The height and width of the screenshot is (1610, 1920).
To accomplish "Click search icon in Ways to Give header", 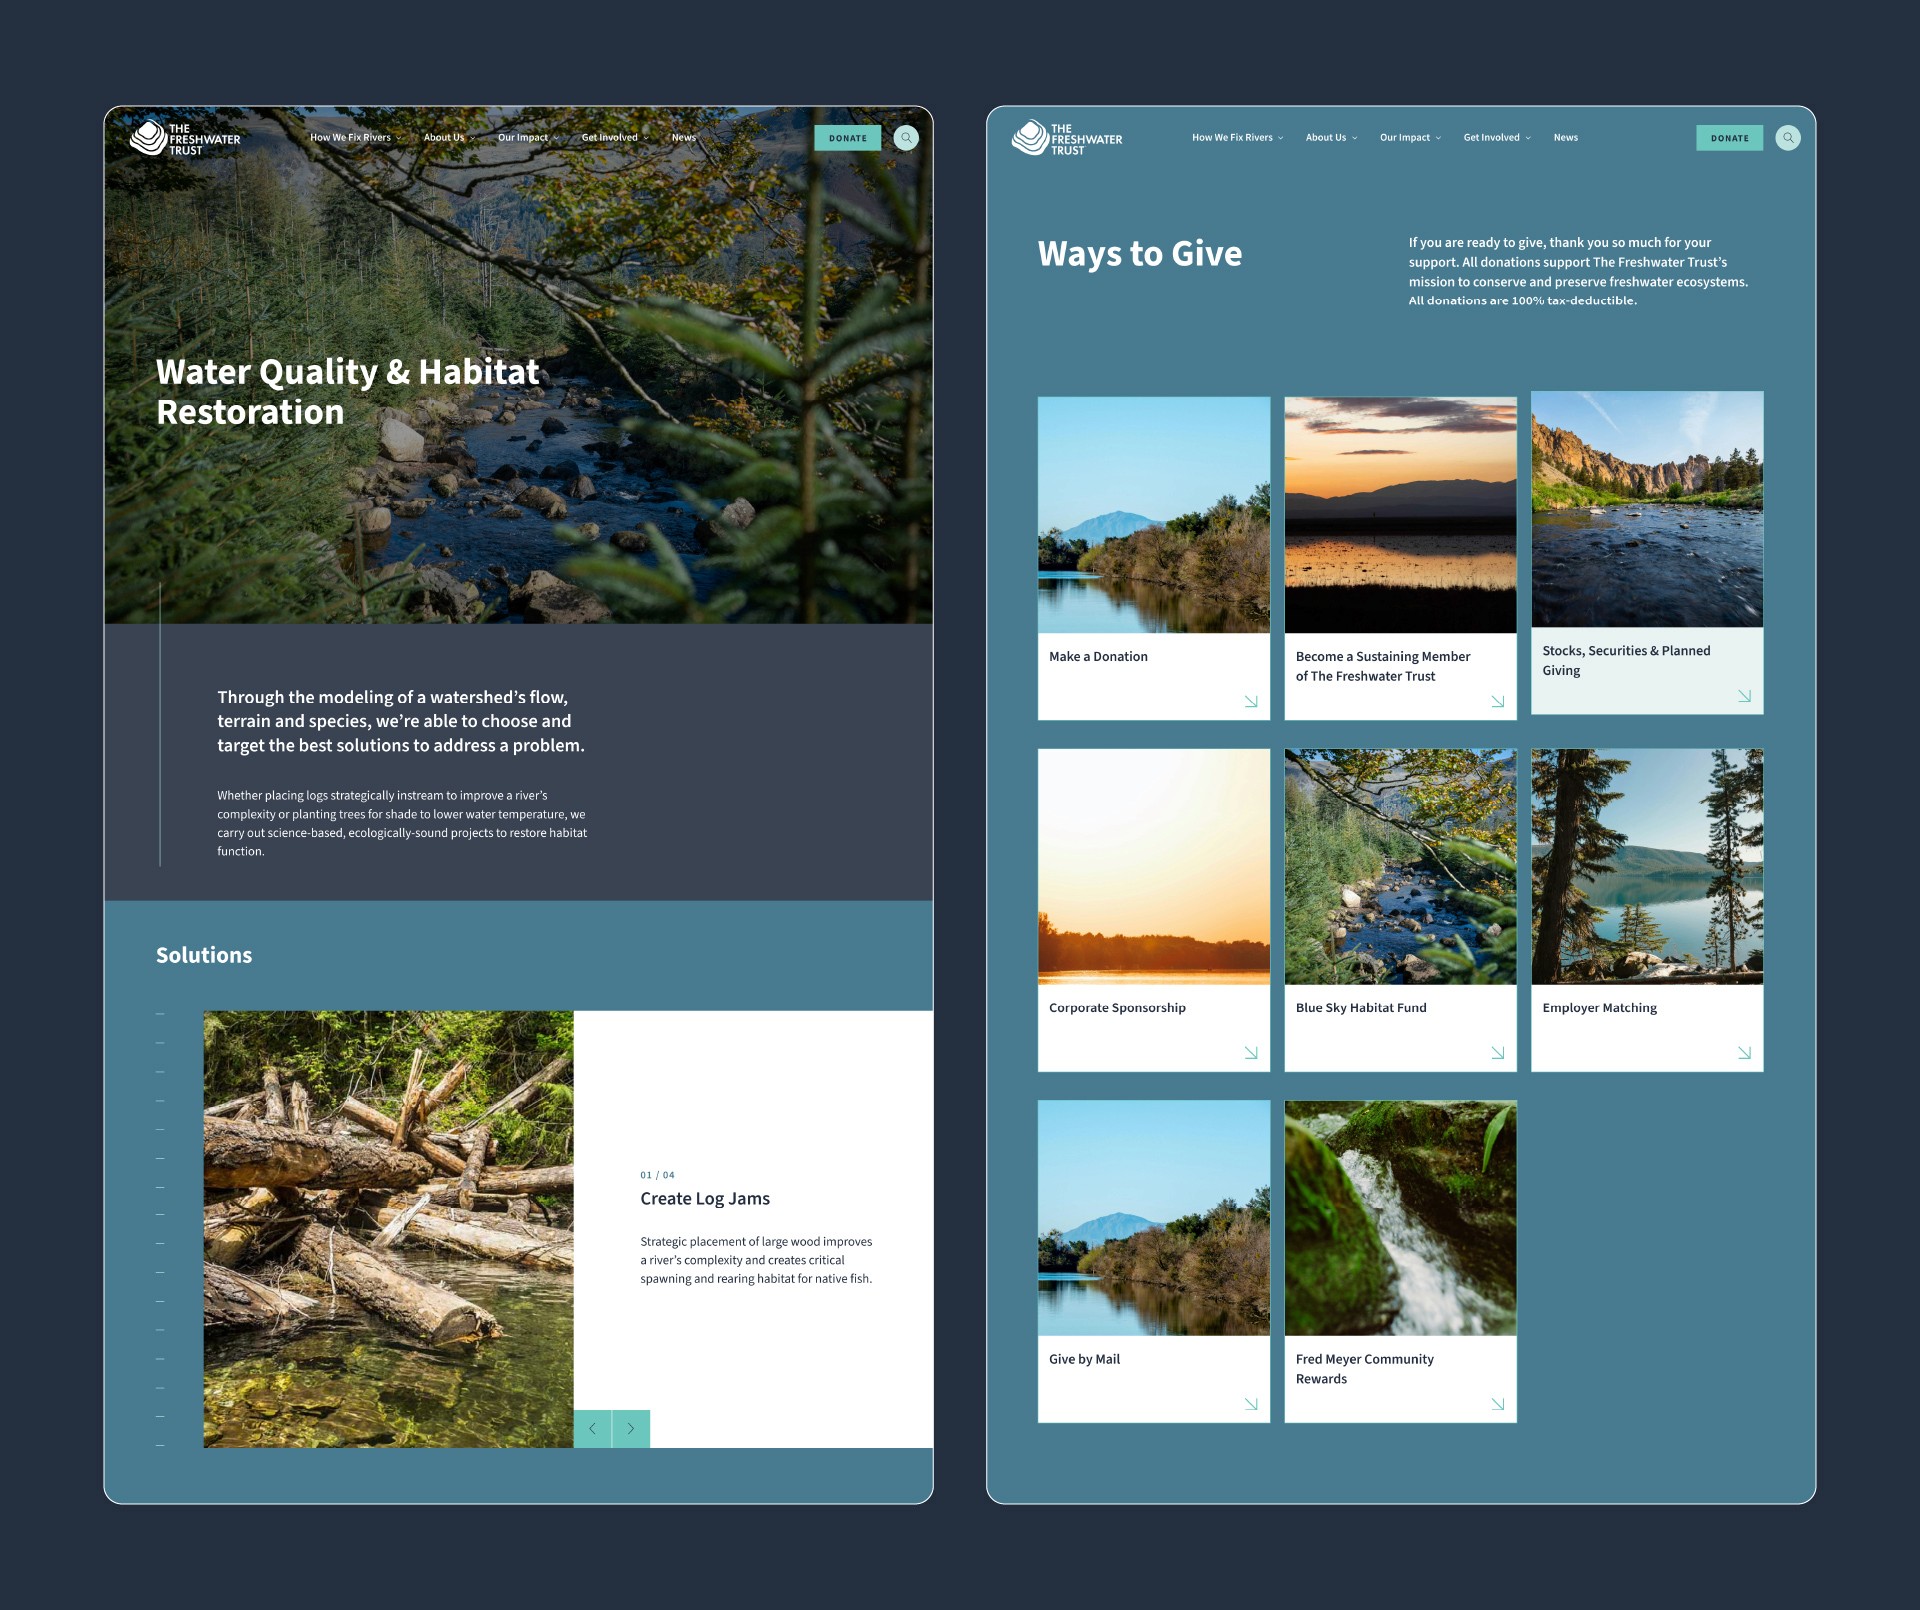I will coord(1788,138).
